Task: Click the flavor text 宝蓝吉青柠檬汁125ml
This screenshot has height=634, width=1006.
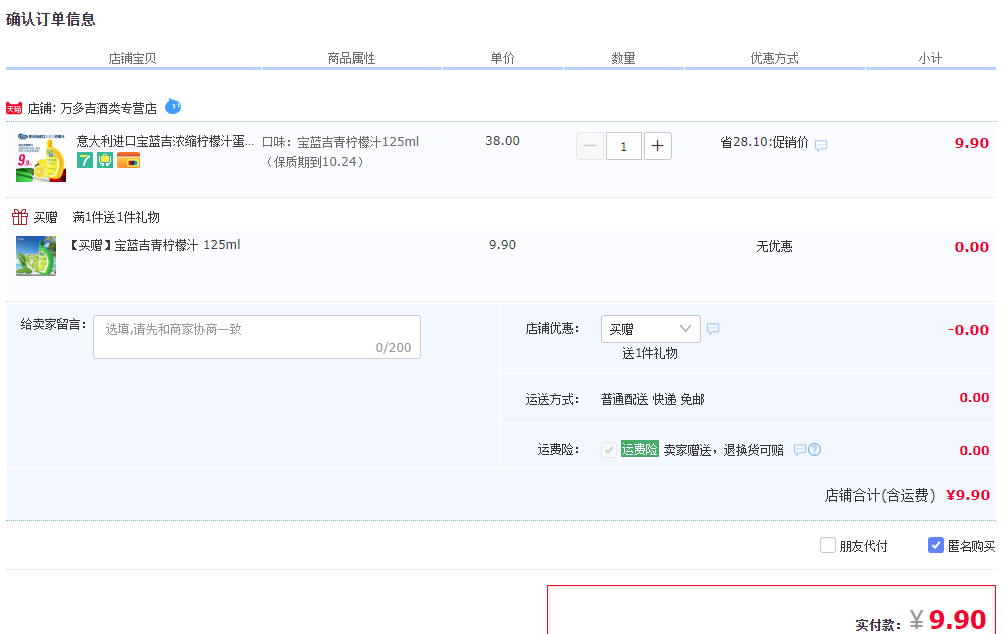Action: coord(358,142)
